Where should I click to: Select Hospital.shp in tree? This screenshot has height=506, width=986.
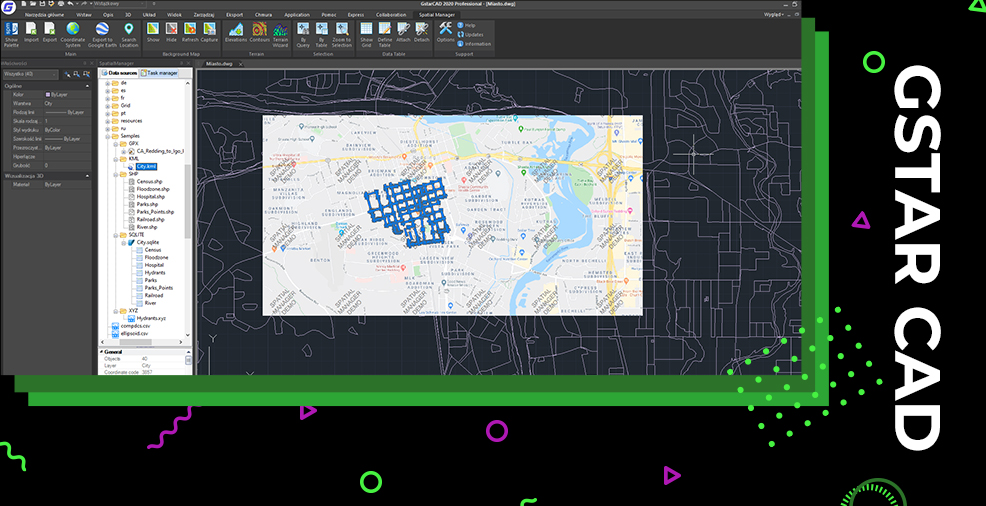(x=151, y=197)
